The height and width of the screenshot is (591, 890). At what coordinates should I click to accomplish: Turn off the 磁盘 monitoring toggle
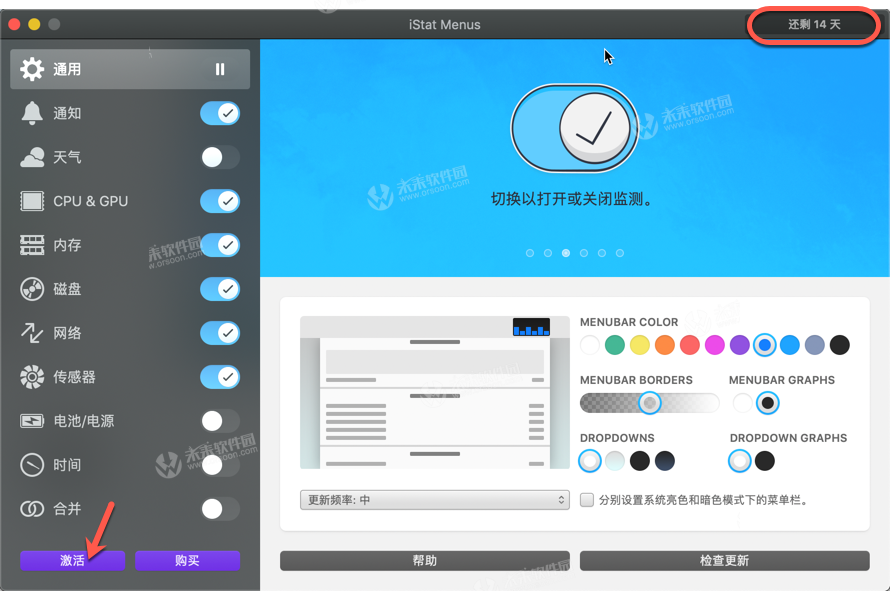point(220,289)
